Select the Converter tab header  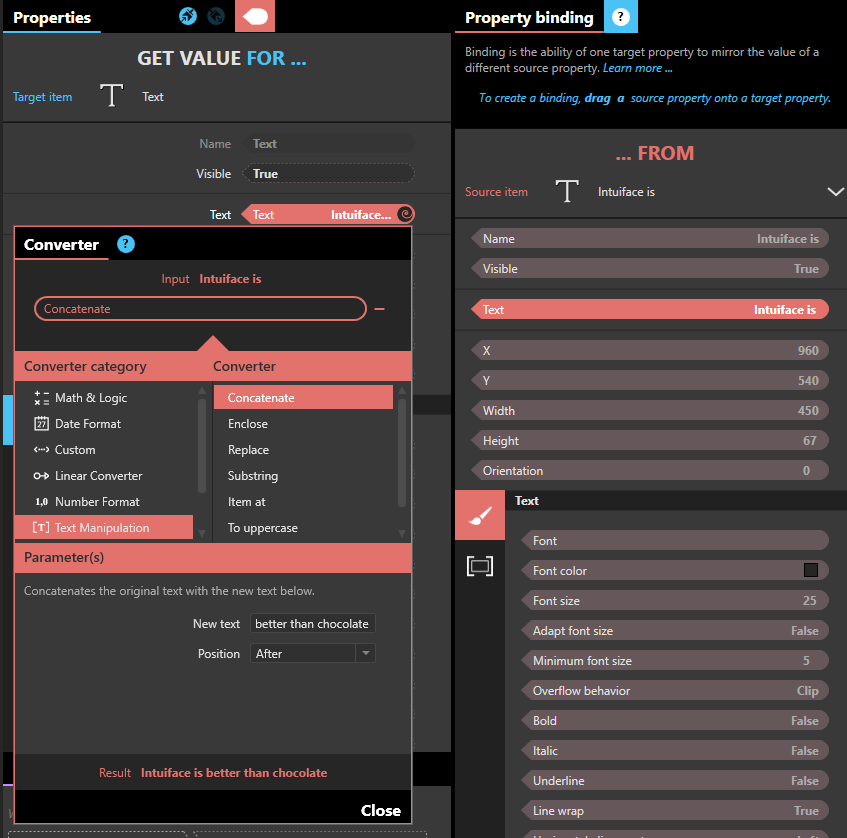pos(61,244)
